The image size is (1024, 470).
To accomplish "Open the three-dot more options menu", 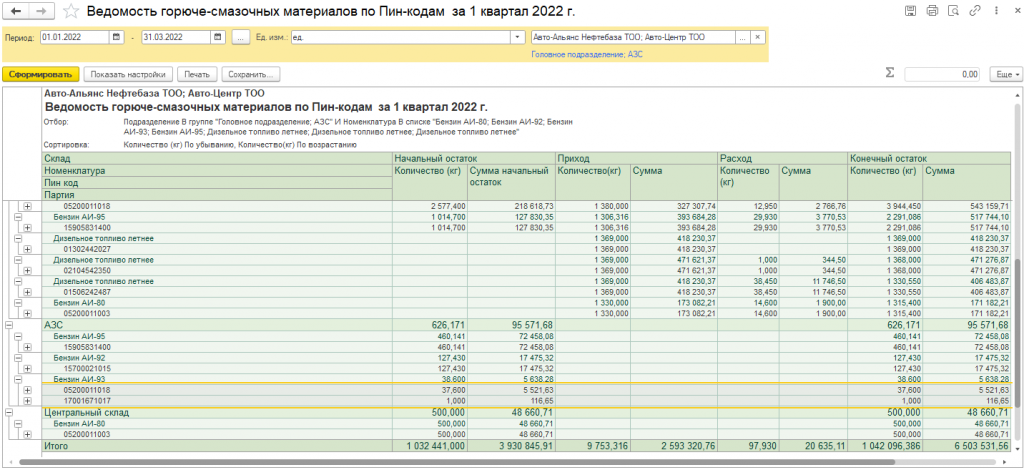I will (x=994, y=12).
